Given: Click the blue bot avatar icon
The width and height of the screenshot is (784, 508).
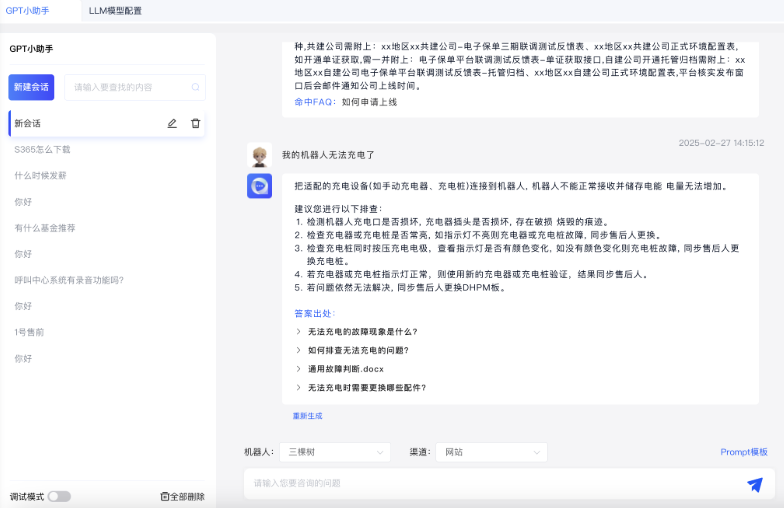Looking at the screenshot, I should (x=259, y=186).
